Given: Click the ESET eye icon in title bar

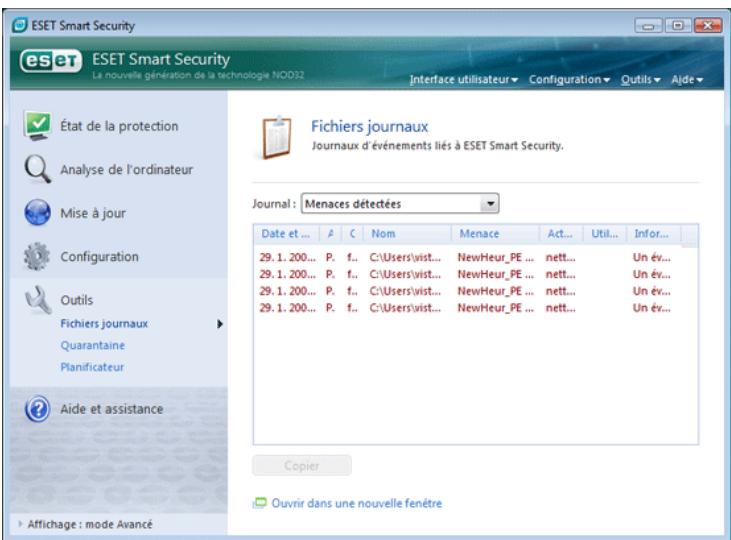Looking at the screenshot, I should point(20,25).
